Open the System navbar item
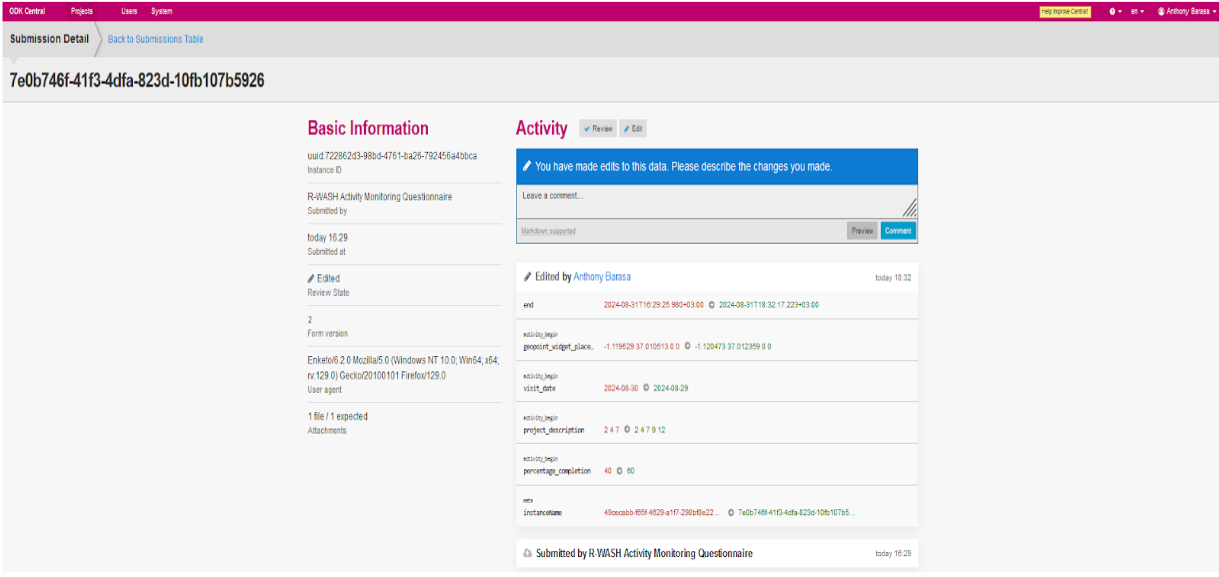1219x577 pixels. pos(161,11)
